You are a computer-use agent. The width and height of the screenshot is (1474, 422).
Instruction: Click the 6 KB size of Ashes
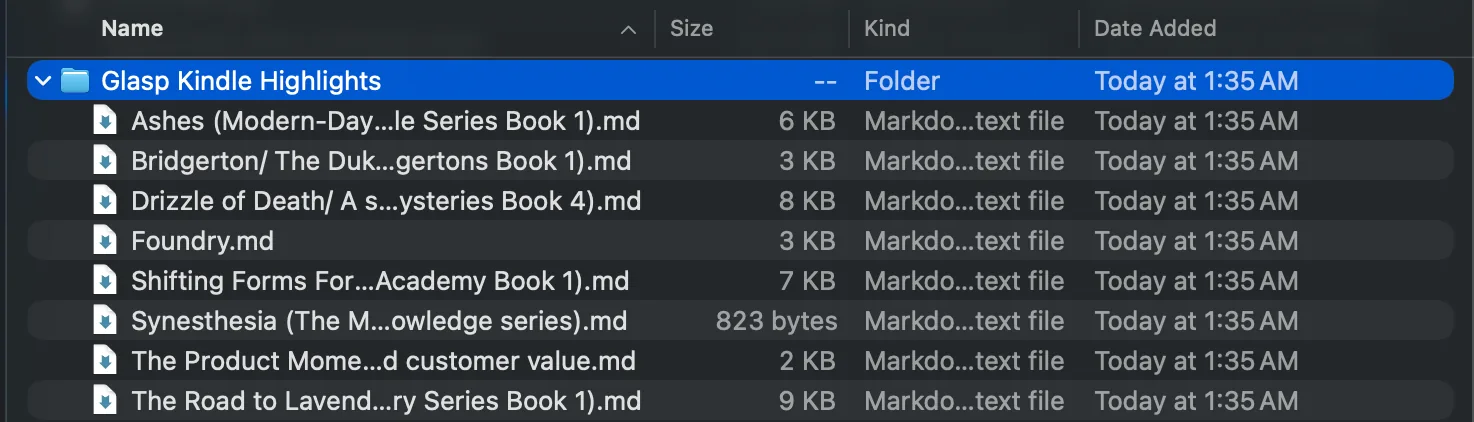point(807,121)
